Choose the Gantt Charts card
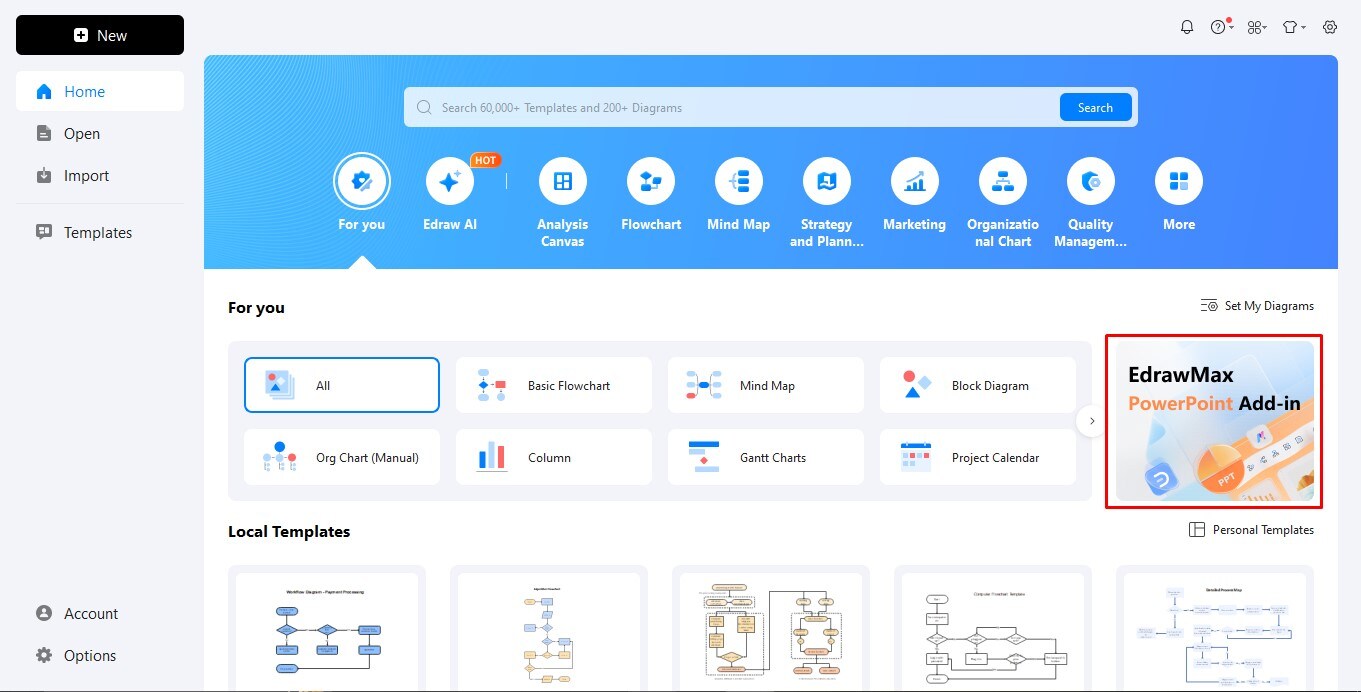 [766, 457]
